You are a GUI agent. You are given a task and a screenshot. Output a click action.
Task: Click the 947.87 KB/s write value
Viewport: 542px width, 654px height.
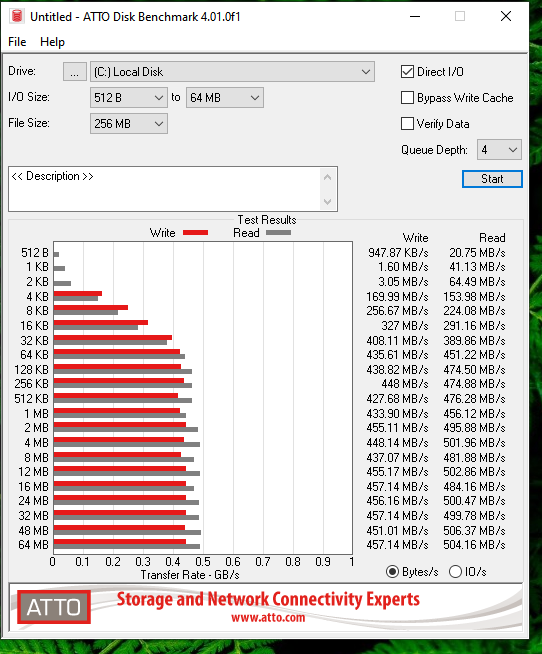[398, 253]
